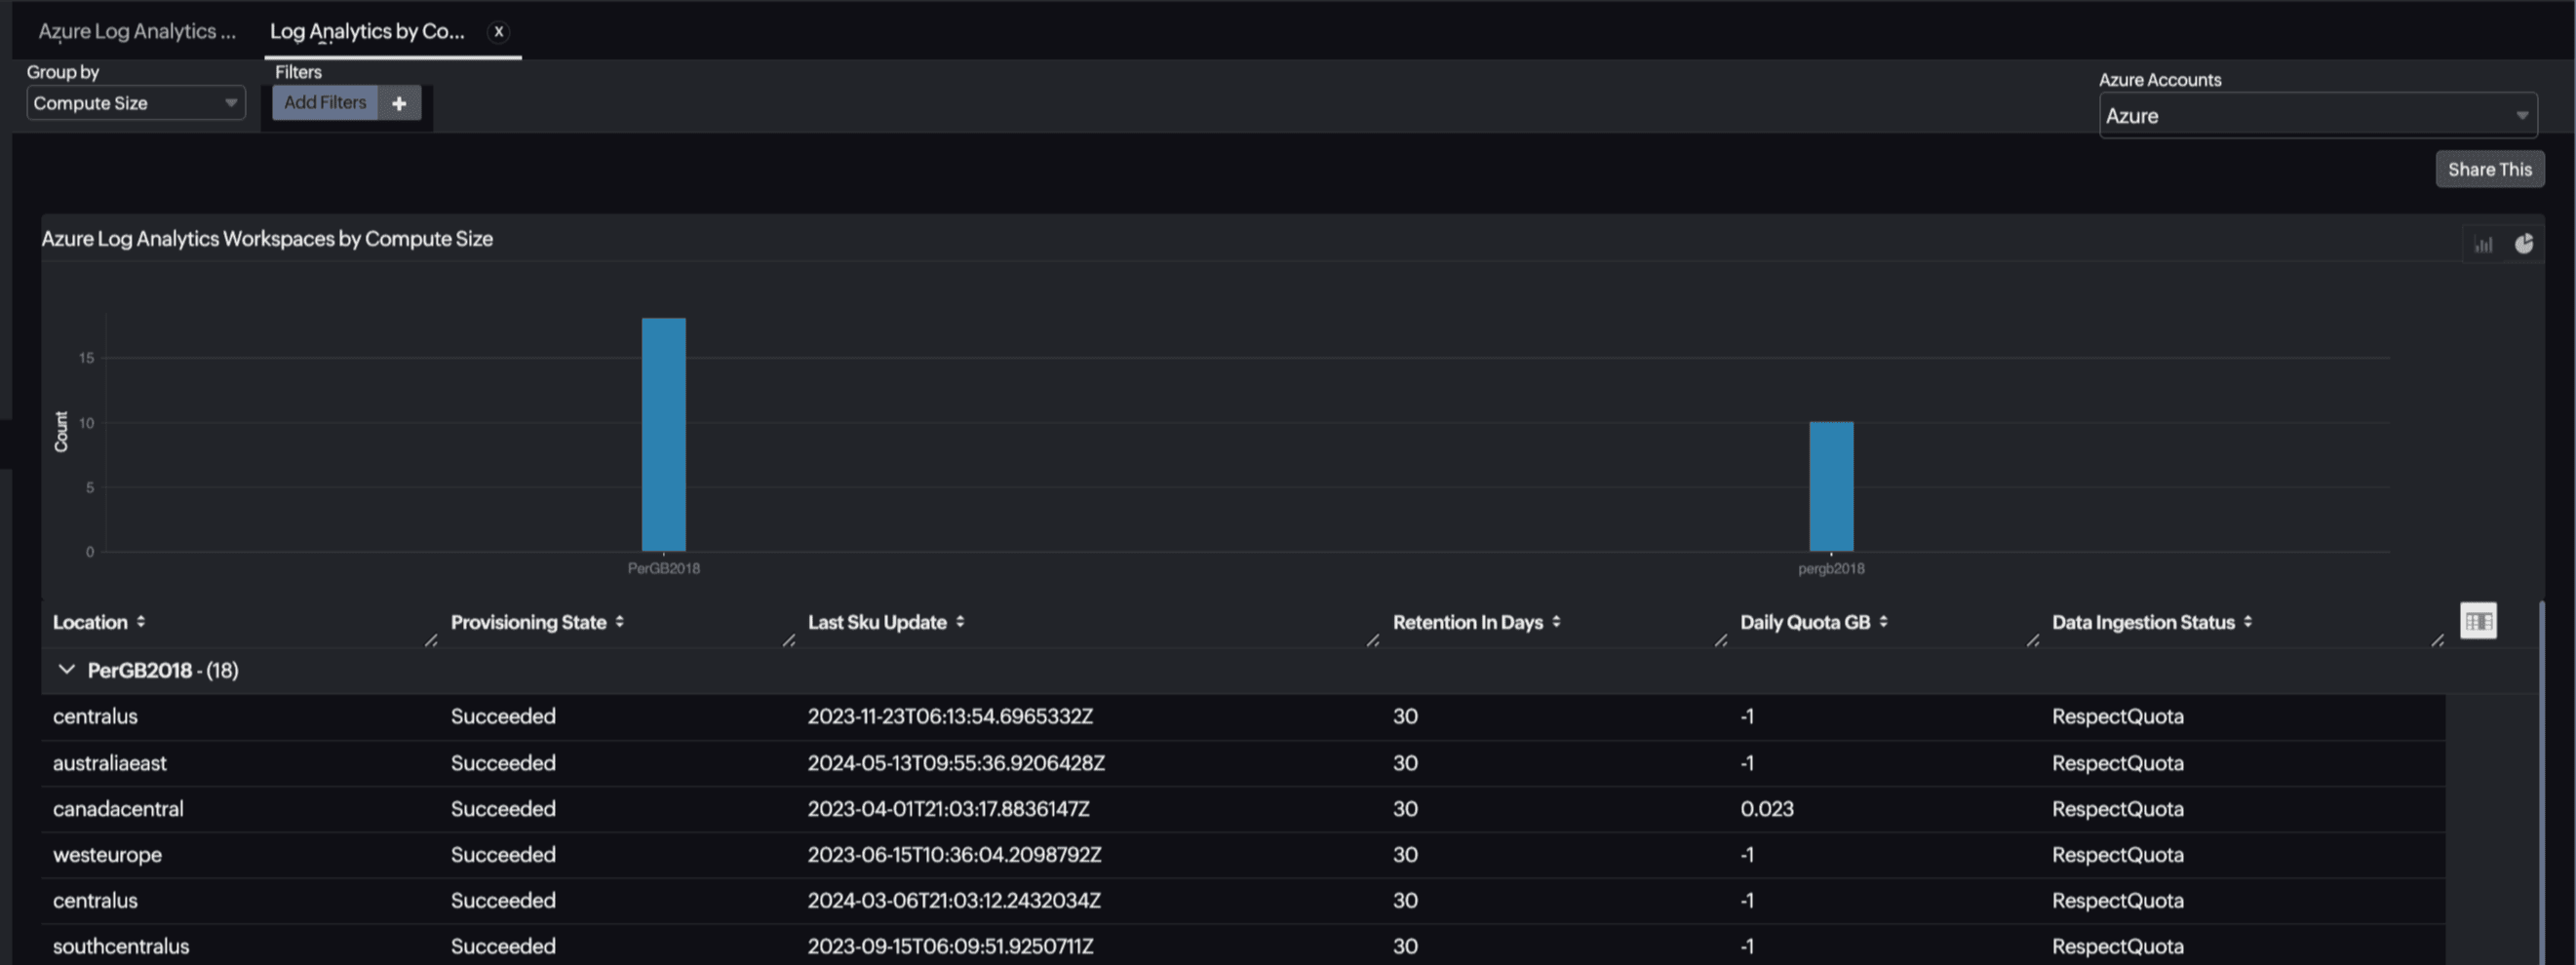Toggle sort order on Provisioning State
Image resolution: width=2576 pixels, height=965 pixels.
[620, 621]
